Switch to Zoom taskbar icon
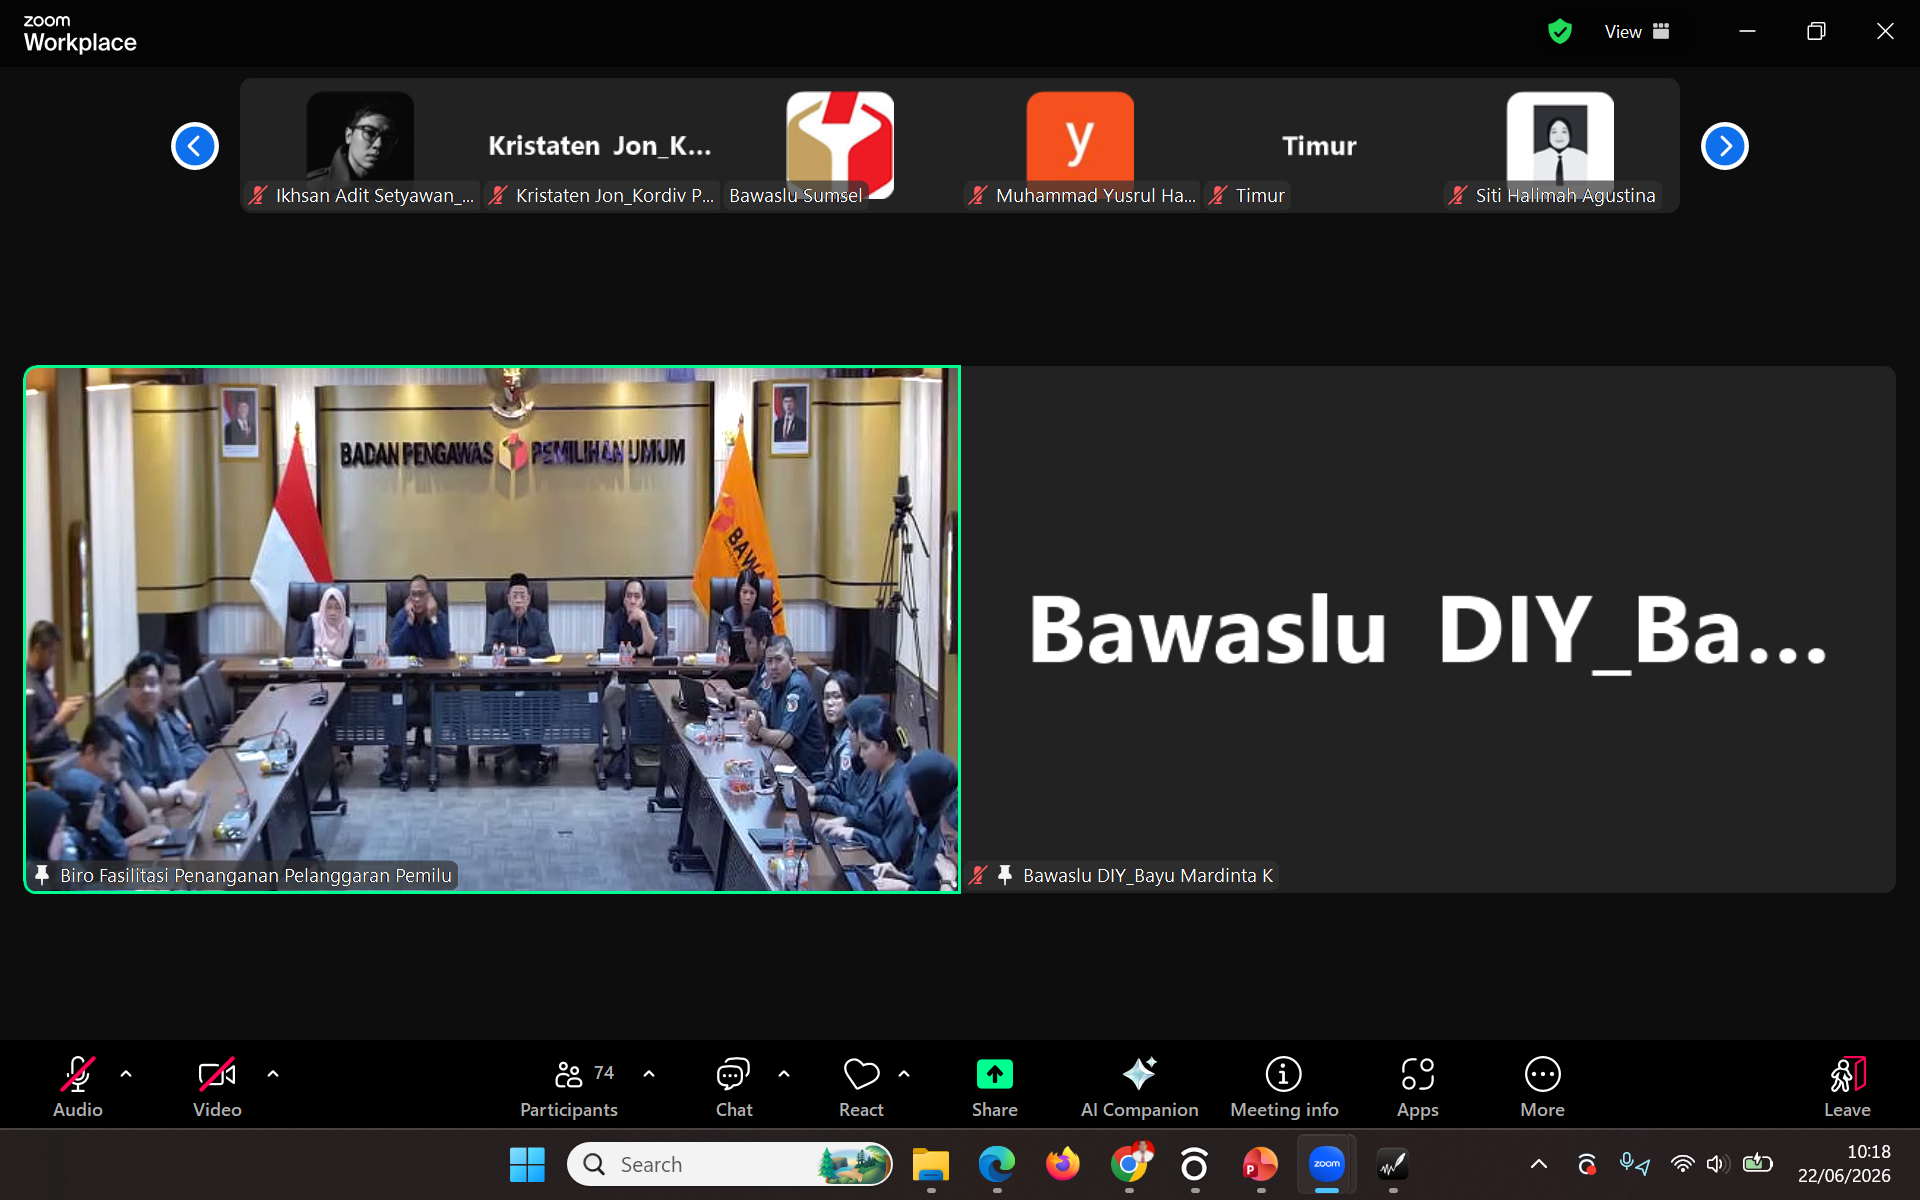 click(x=1327, y=1165)
